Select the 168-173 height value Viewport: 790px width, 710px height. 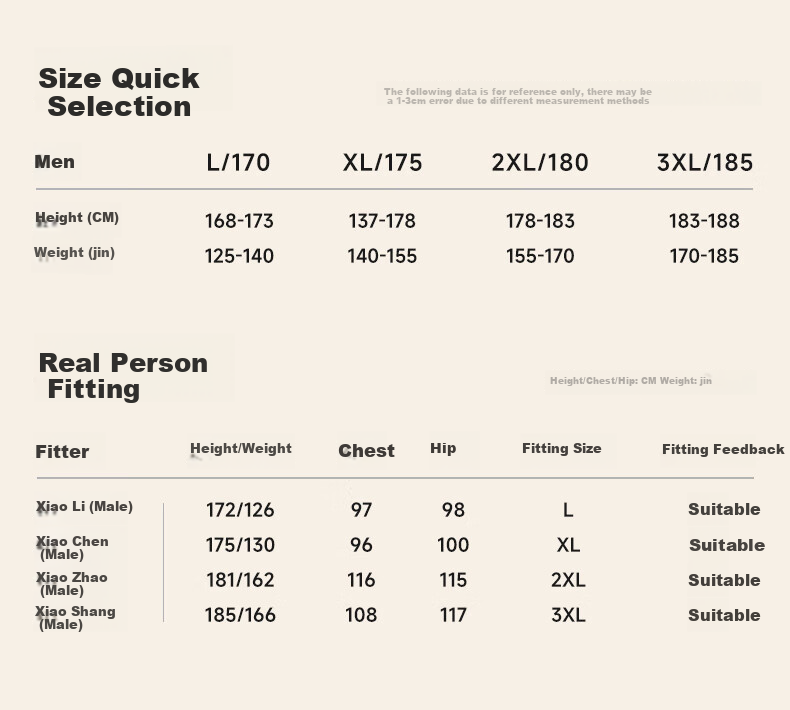click(239, 221)
